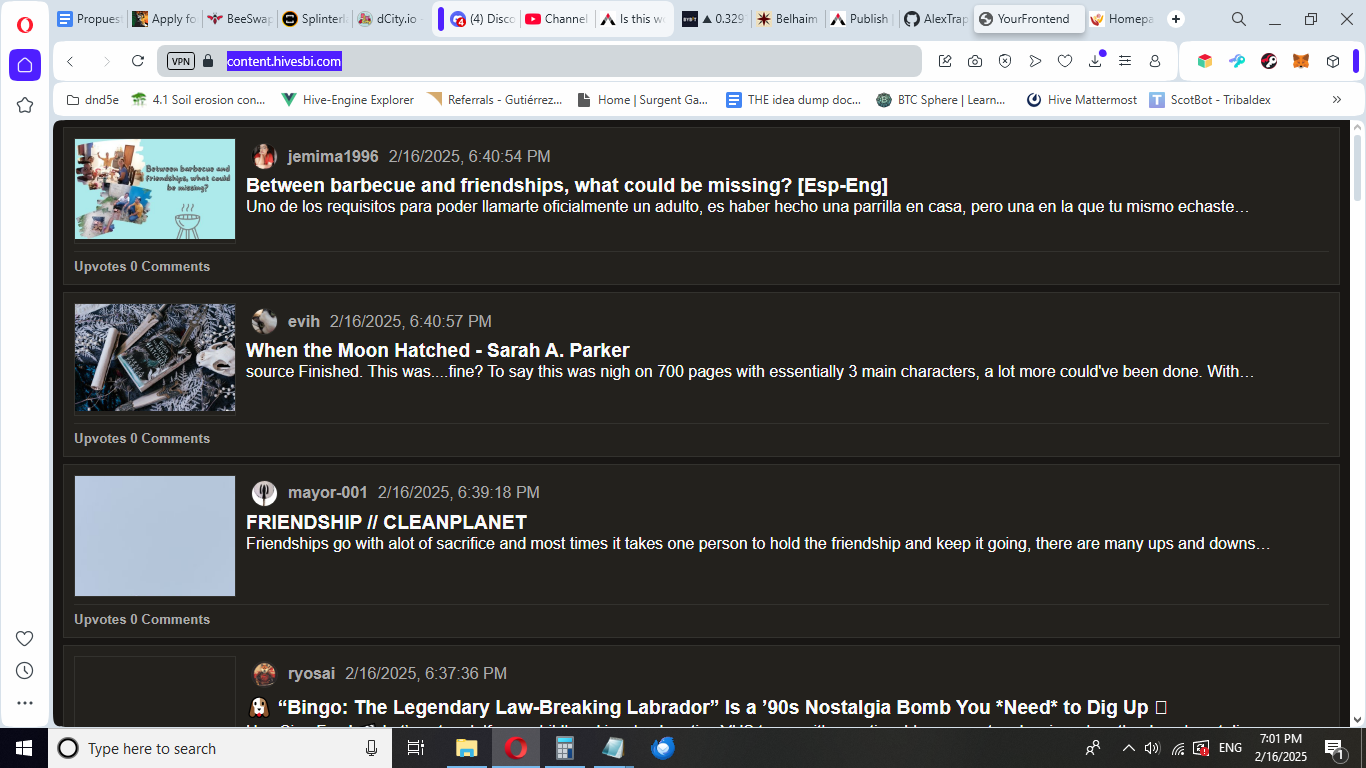Open Easy Setup sliders icon
This screenshot has width=1366, height=768.
[1125, 61]
